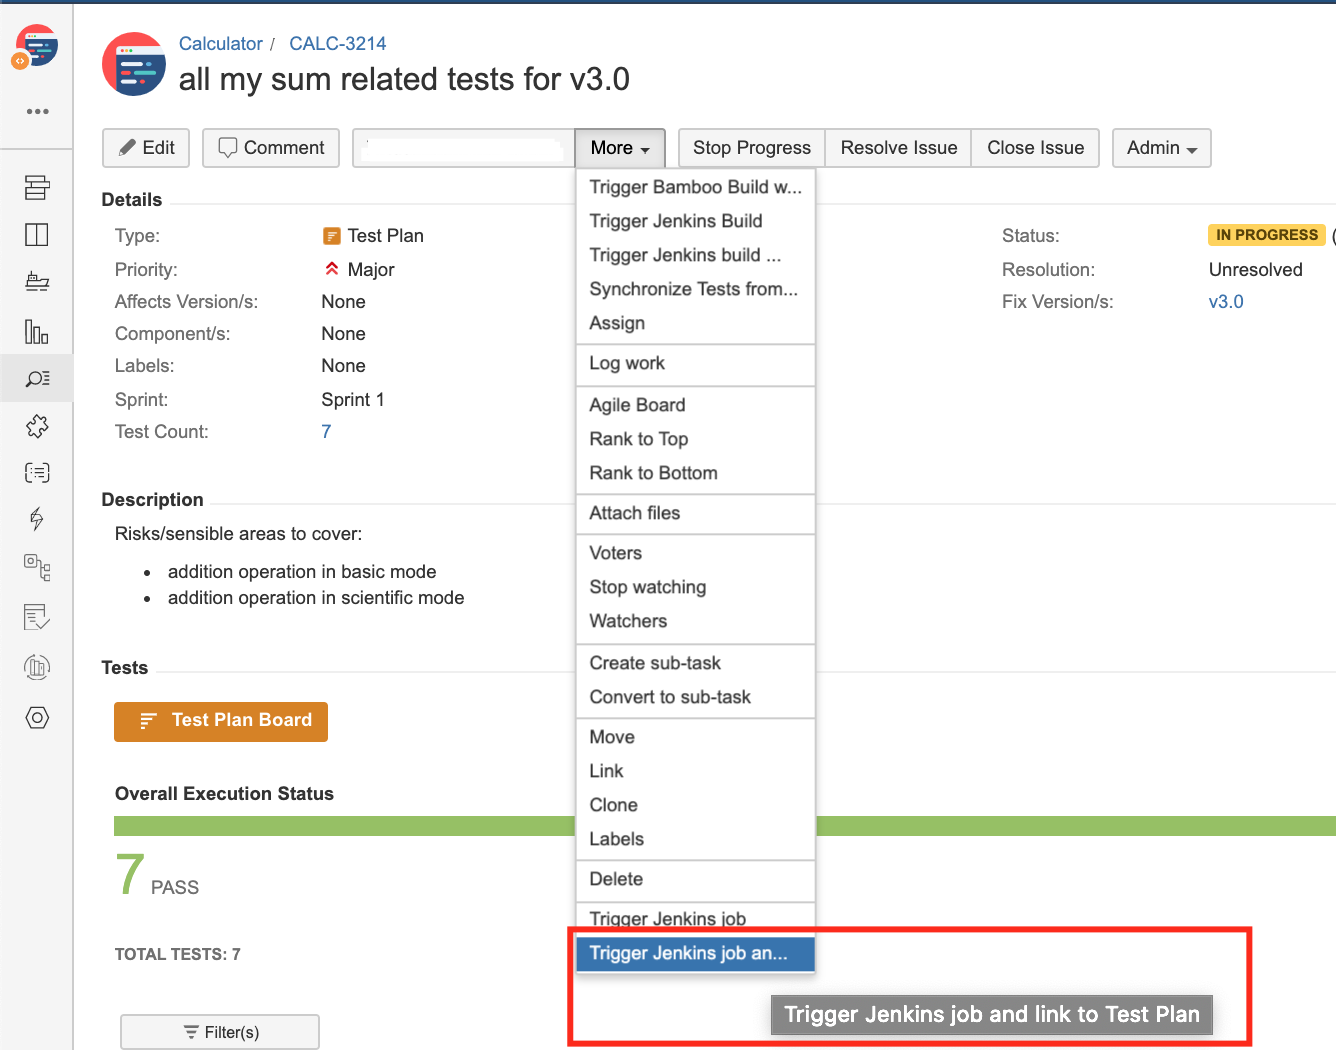
Task: Select Labels from More menu
Action: pyautogui.click(x=696, y=839)
